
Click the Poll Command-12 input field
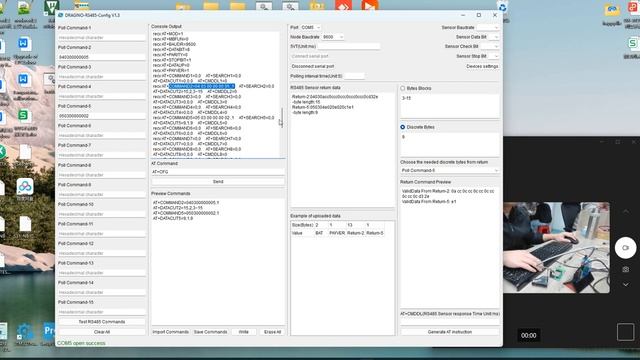point(102,253)
